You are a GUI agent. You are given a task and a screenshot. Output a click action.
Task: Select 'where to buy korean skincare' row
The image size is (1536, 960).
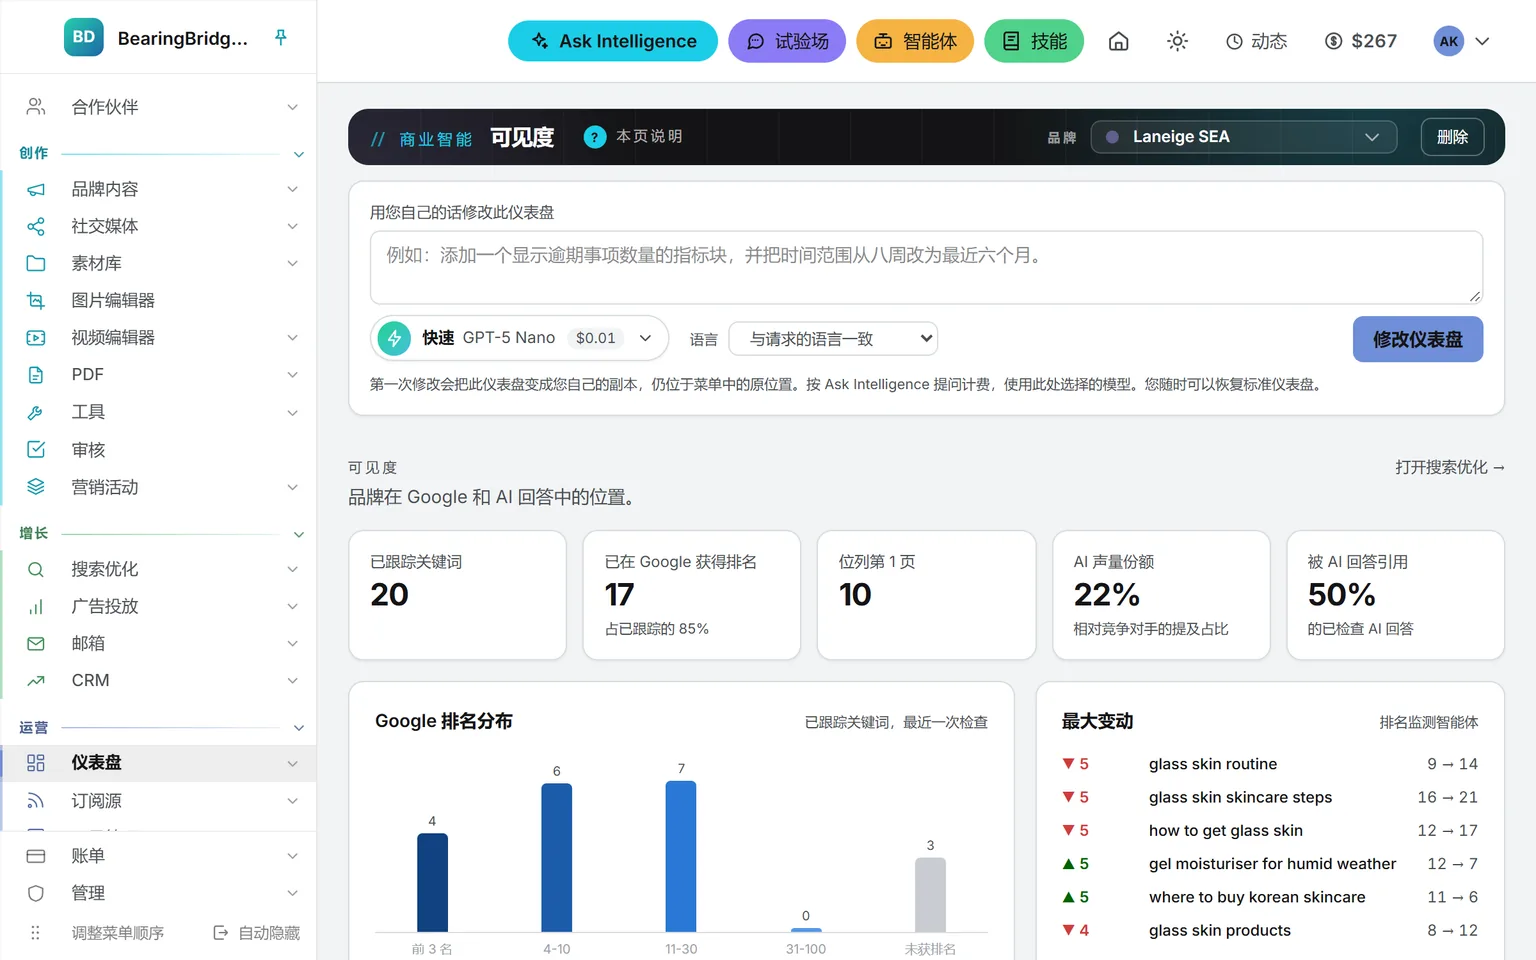point(1270,897)
